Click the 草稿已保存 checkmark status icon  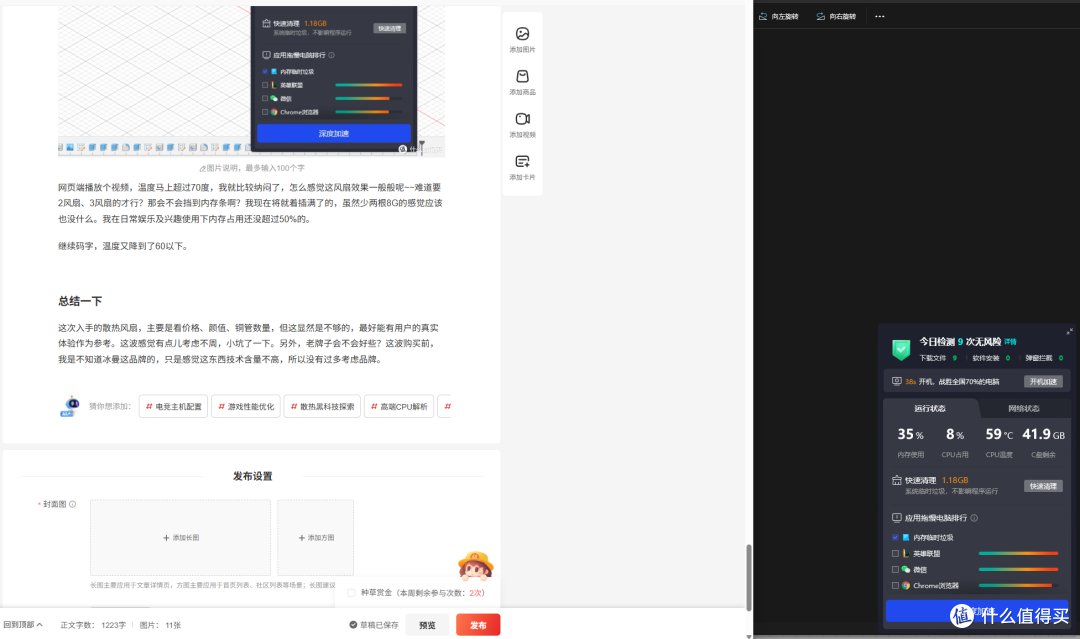(353, 625)
